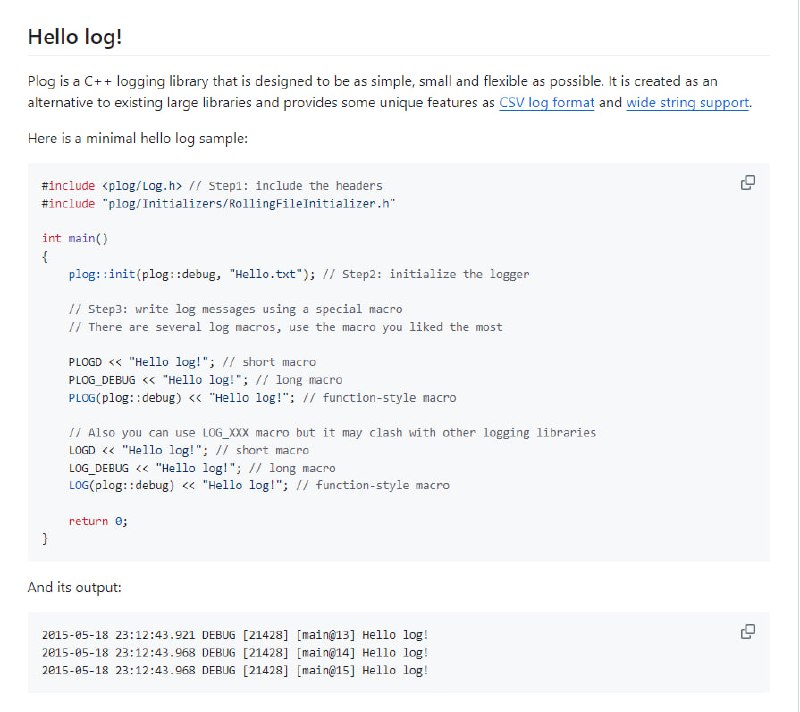Copy the log output block
Screen dimensions: 800x712
tap(747, 631)
